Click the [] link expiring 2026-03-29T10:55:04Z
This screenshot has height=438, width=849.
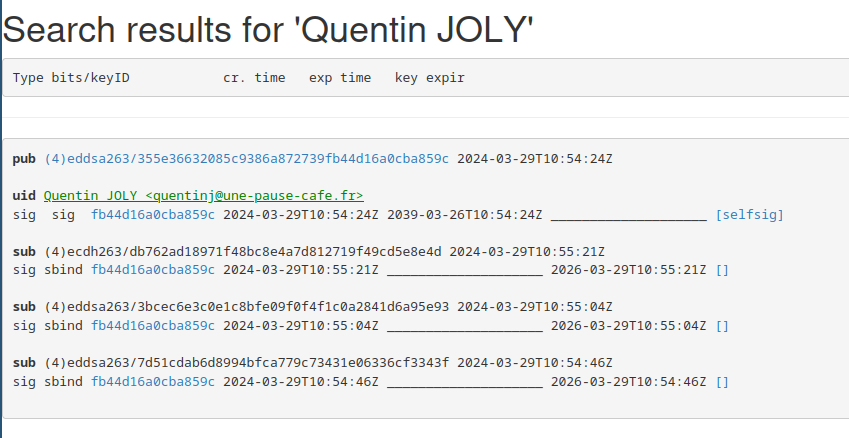[722, 325]
